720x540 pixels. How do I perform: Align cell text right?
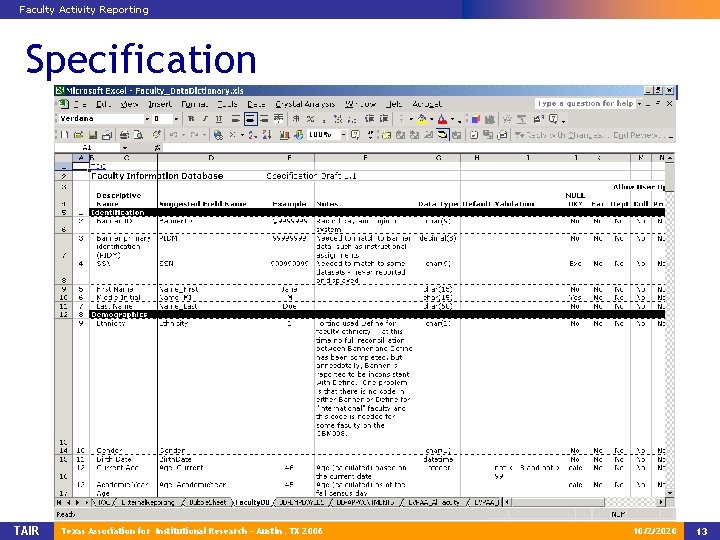click(264, 119)
